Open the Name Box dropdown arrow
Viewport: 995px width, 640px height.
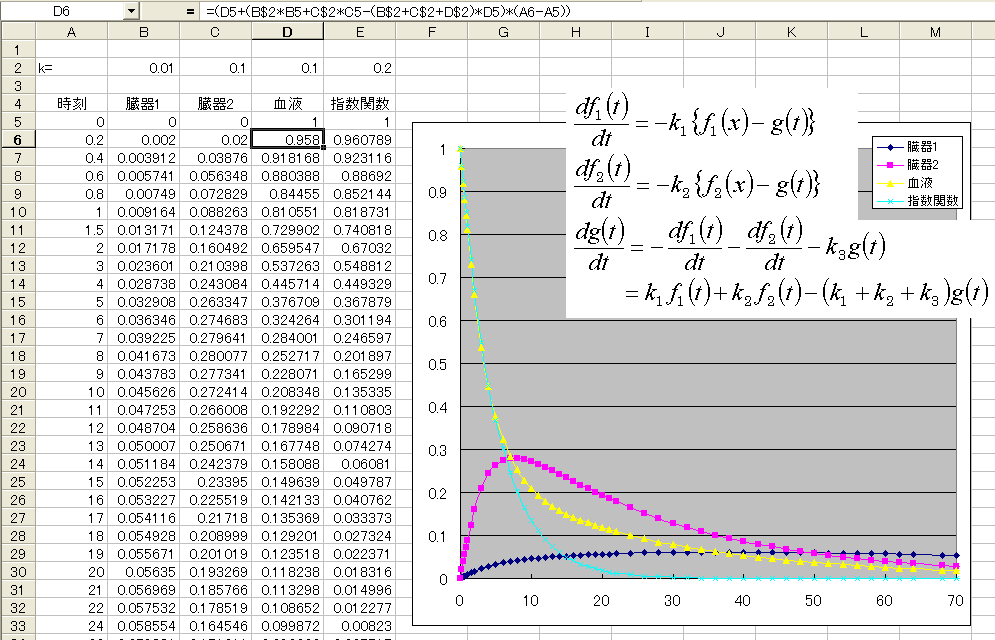click(x=131, y=11)
